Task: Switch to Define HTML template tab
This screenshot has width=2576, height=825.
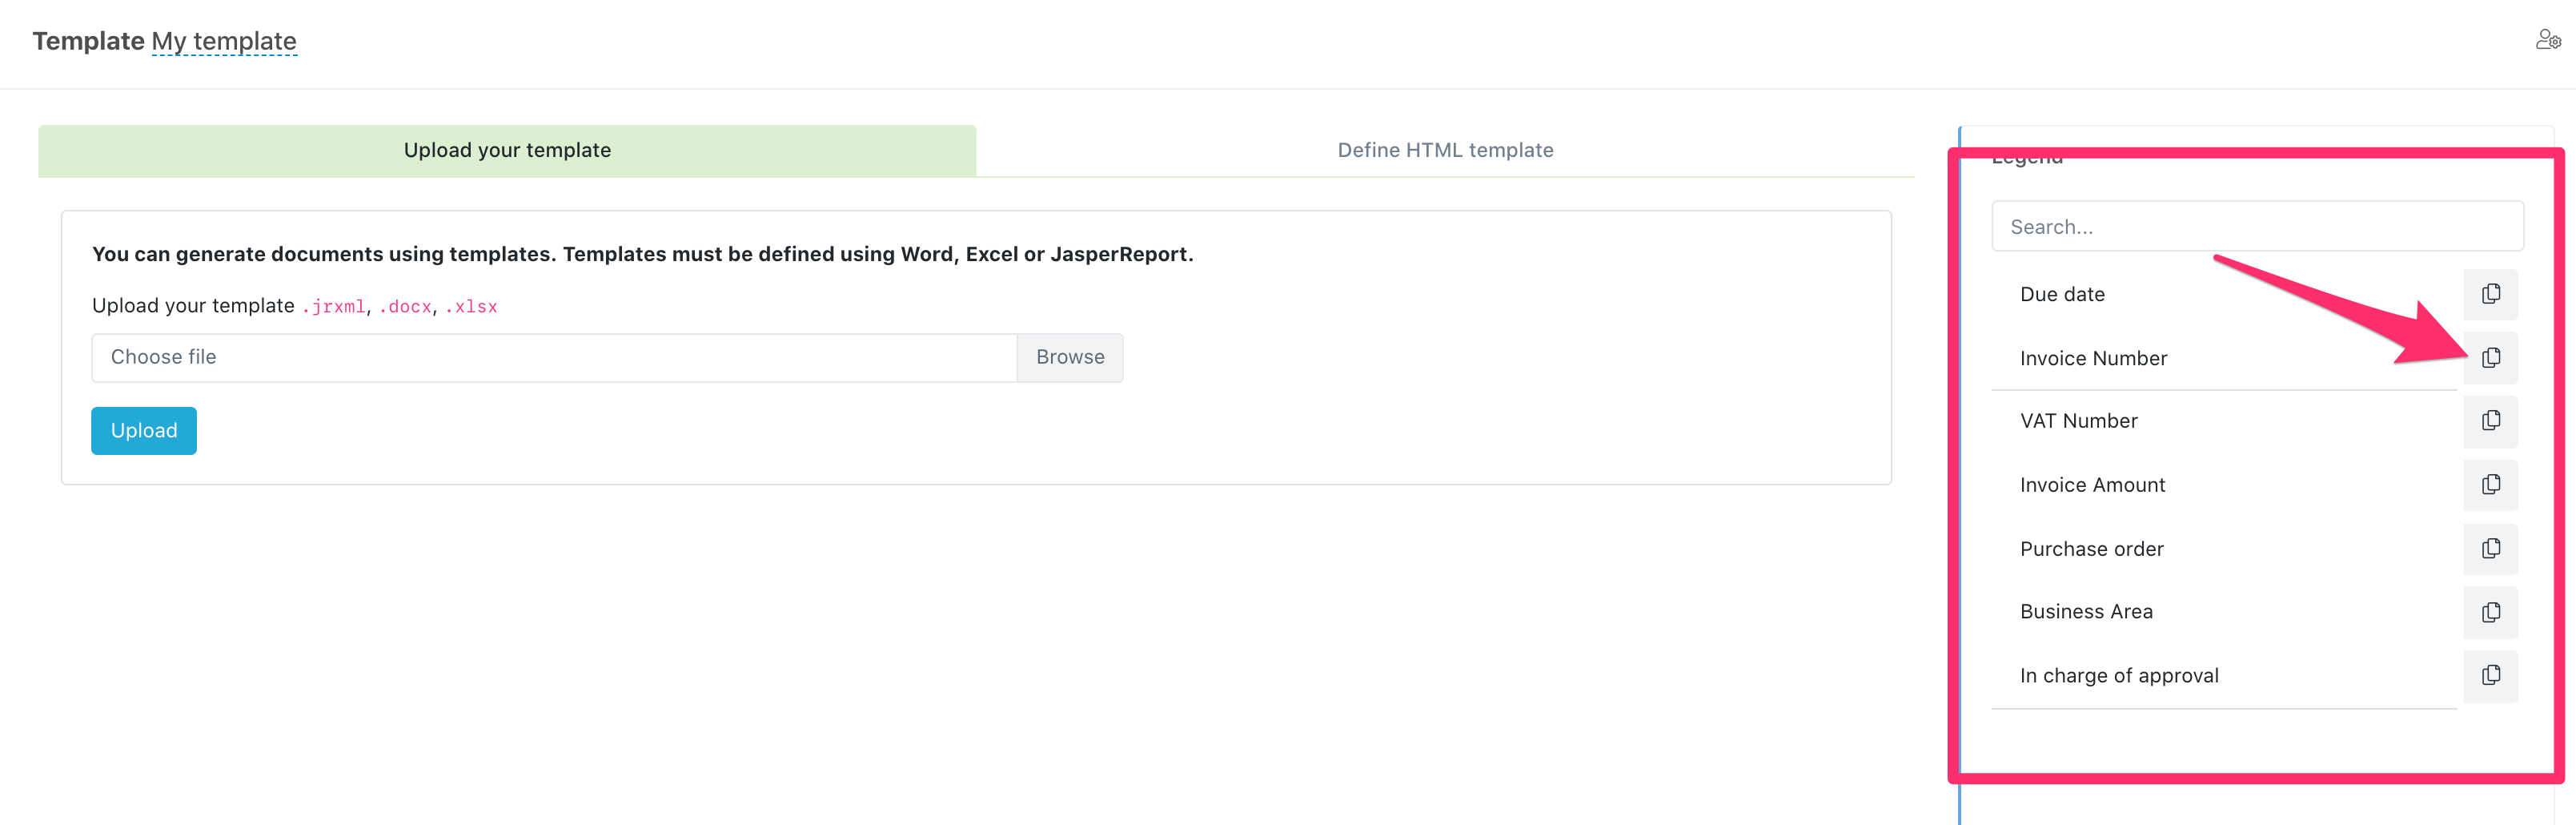Action: tap(1444, 151)
